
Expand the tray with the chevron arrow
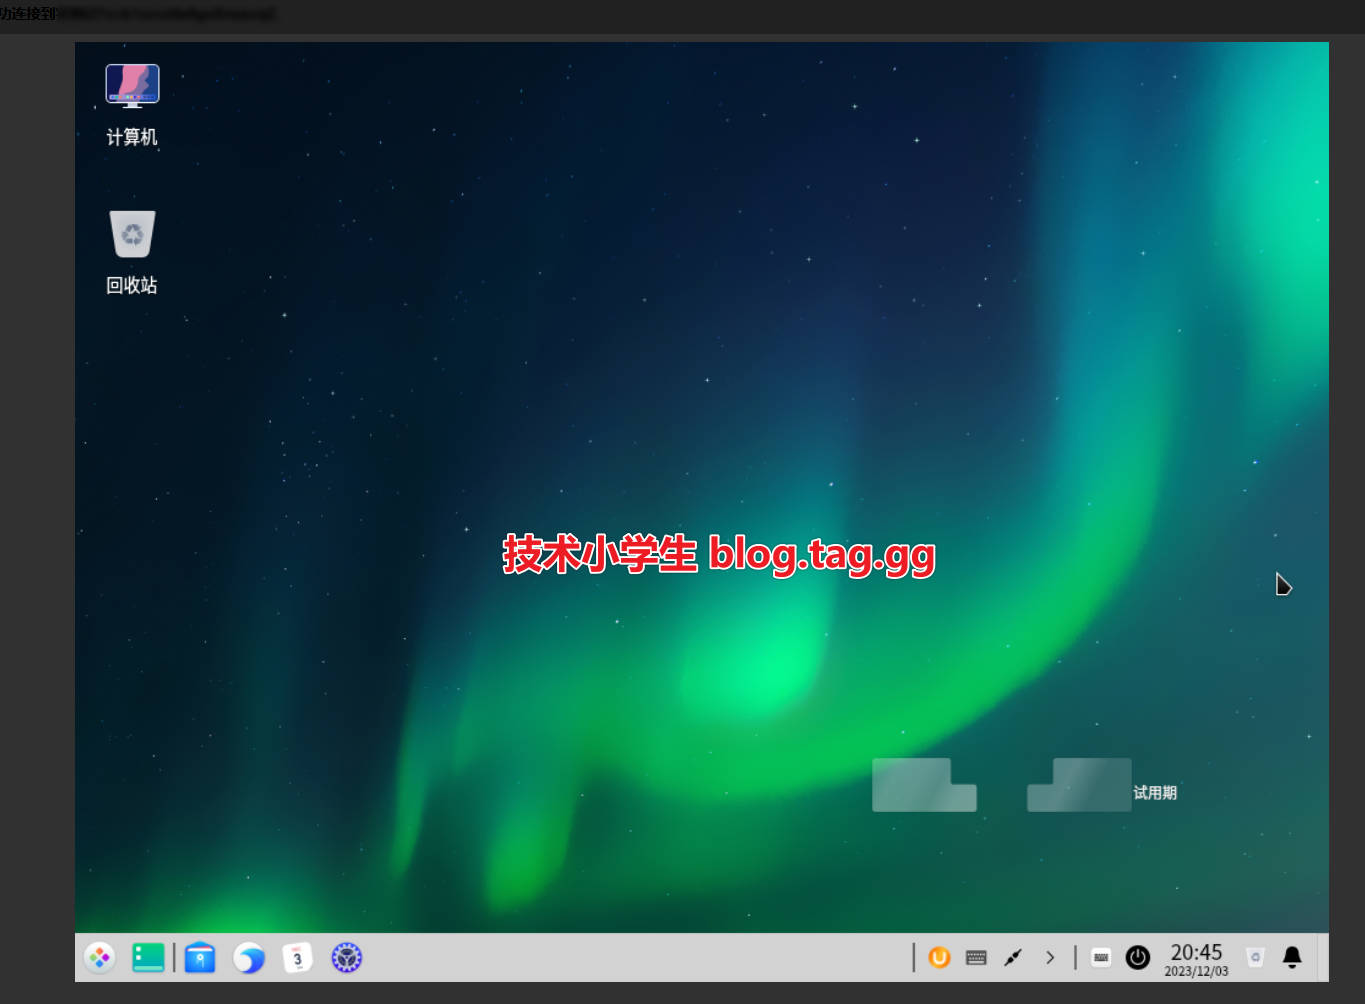click(1050, 958)
